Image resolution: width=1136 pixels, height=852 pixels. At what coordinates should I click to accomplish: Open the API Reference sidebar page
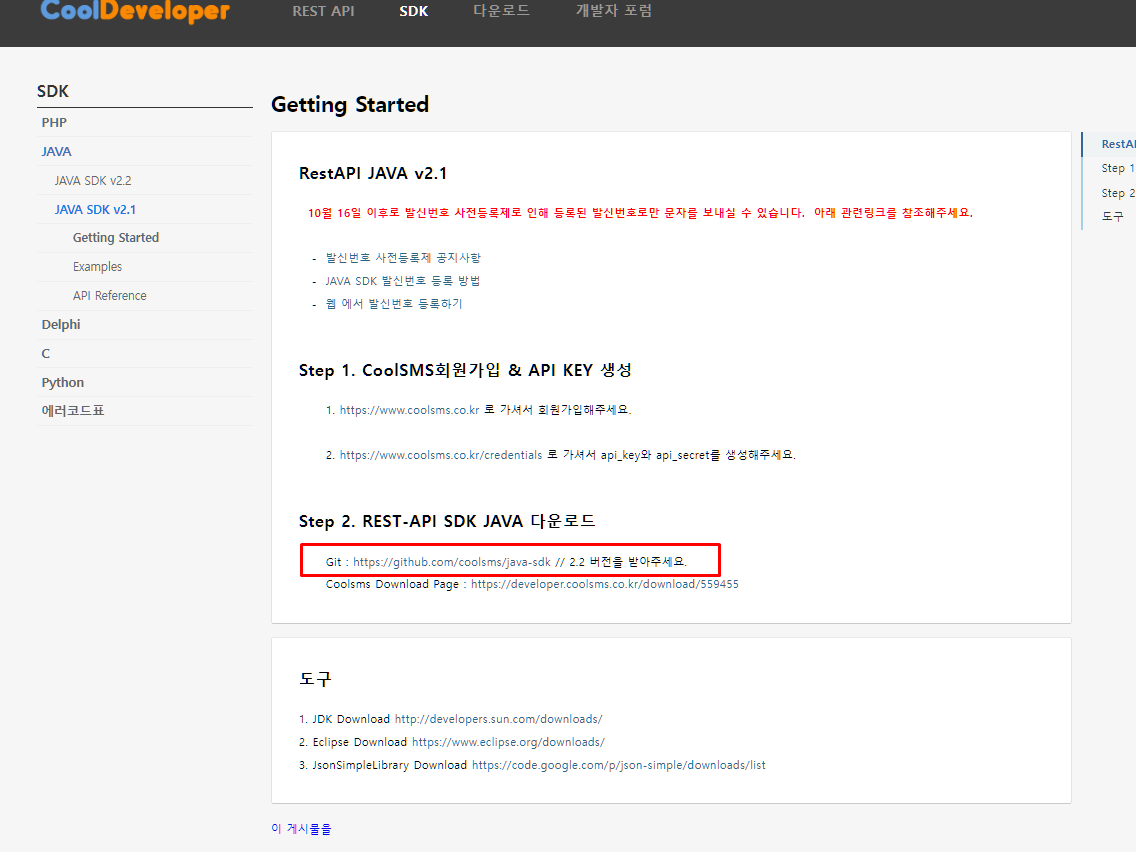point(109,296)
